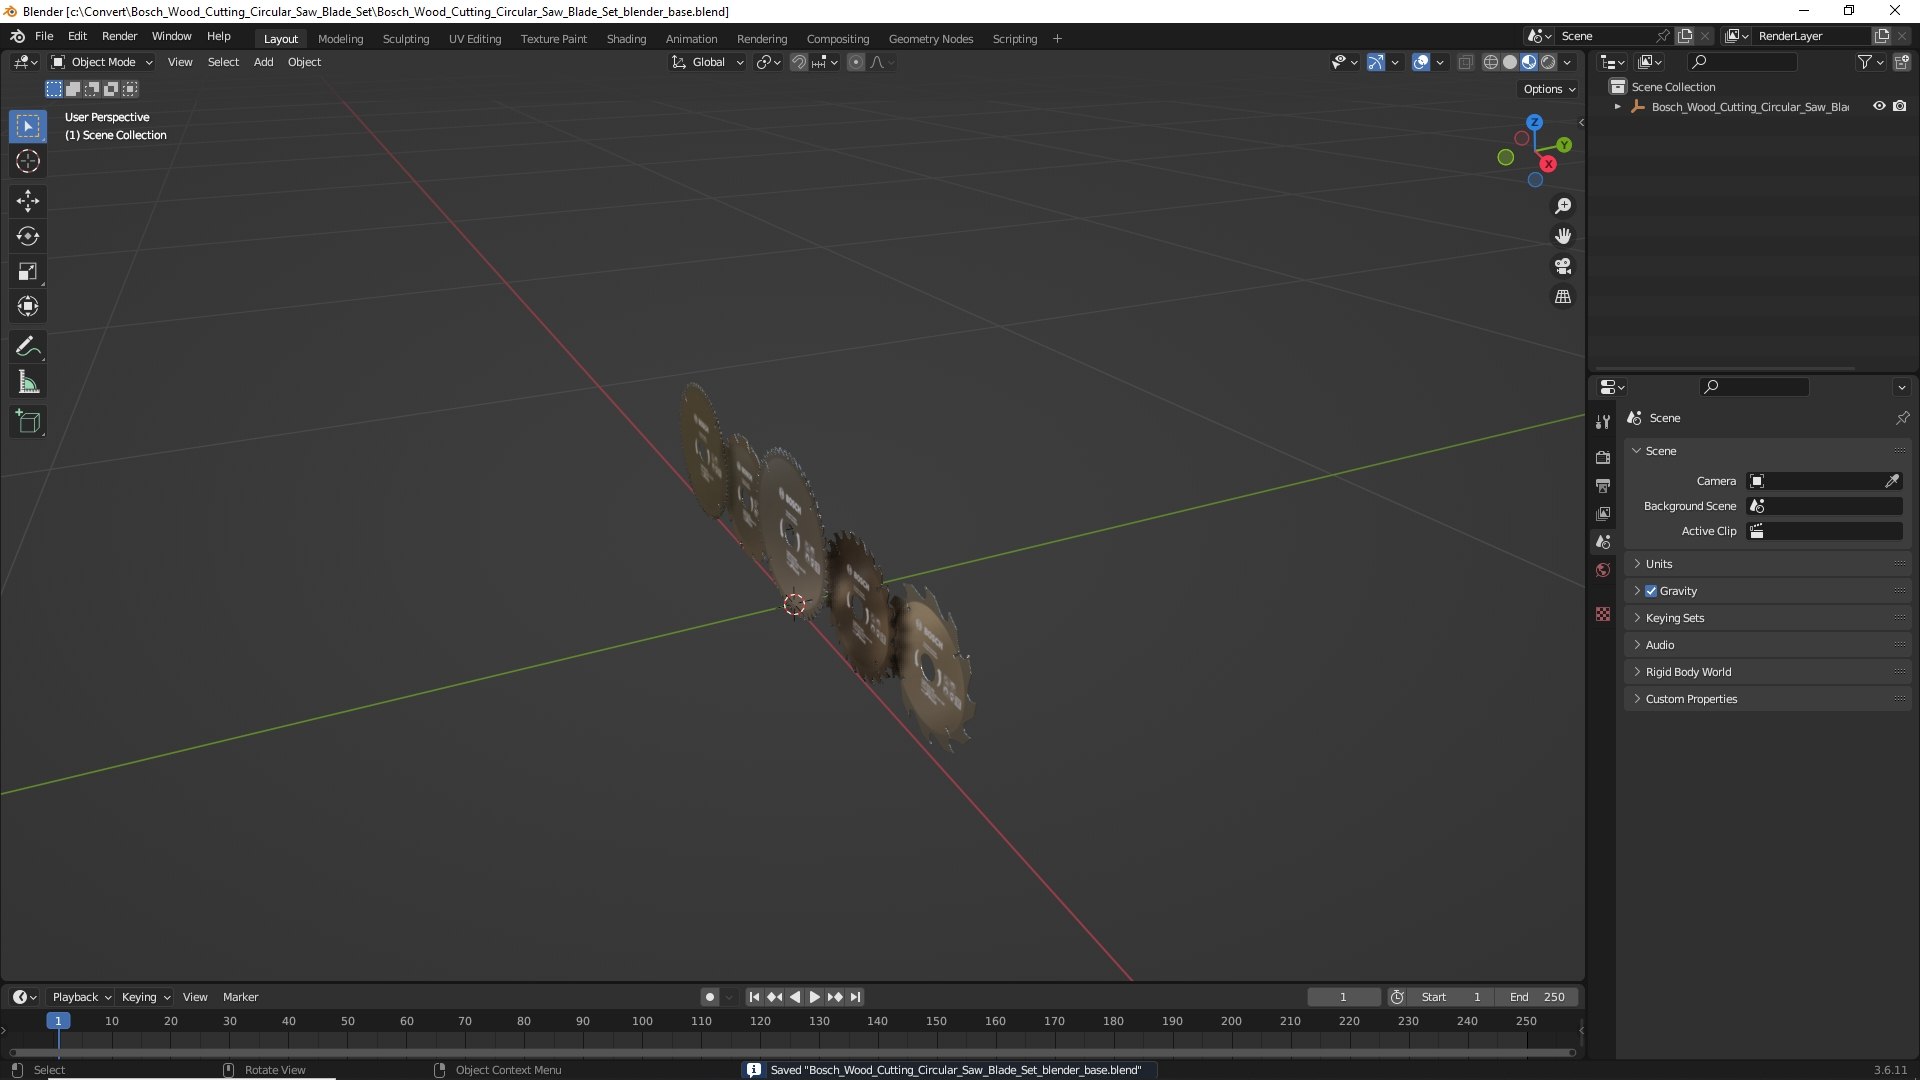Toggle proportional editing in header
The height and width of the screenshot is (1080, 1920).
pos(856,62)
